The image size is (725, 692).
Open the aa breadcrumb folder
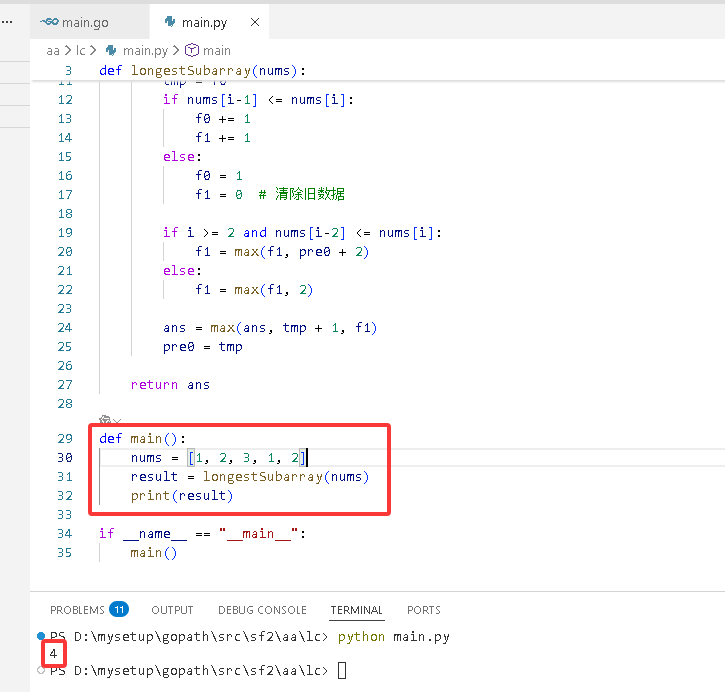tap(53, 50)
